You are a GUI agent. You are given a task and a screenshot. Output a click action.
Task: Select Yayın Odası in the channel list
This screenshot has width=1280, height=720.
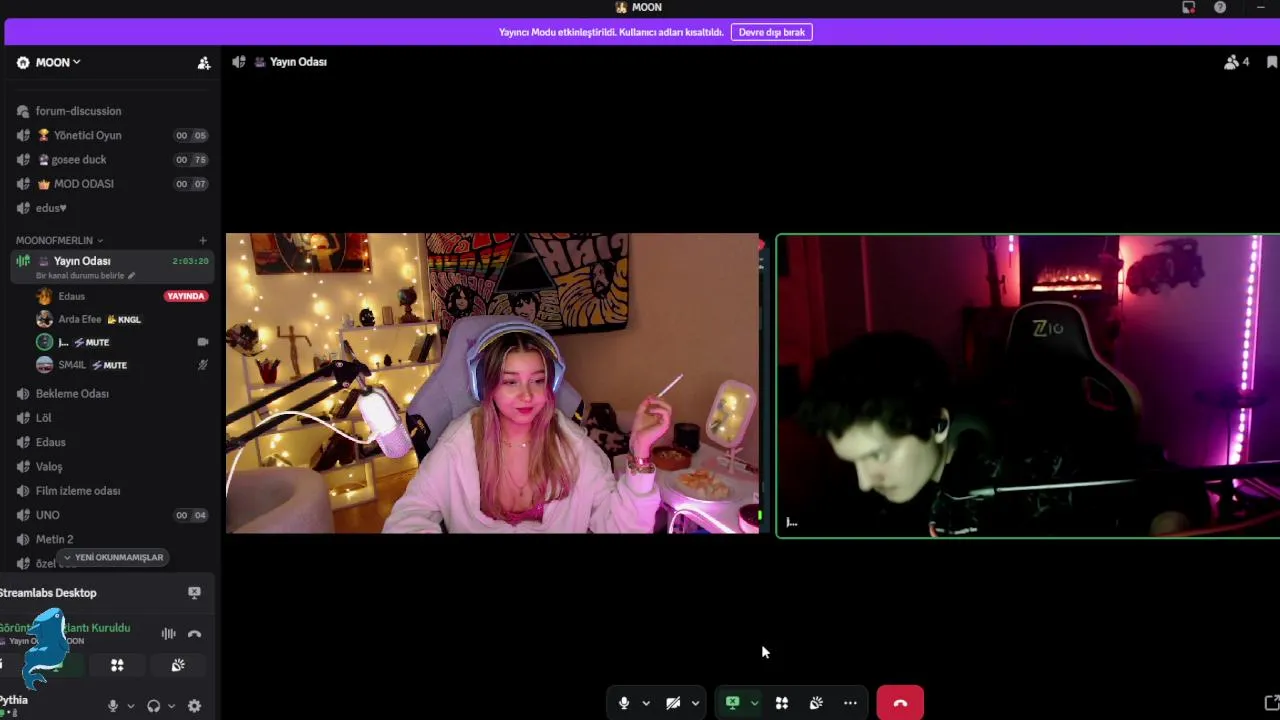coord(82,261)
